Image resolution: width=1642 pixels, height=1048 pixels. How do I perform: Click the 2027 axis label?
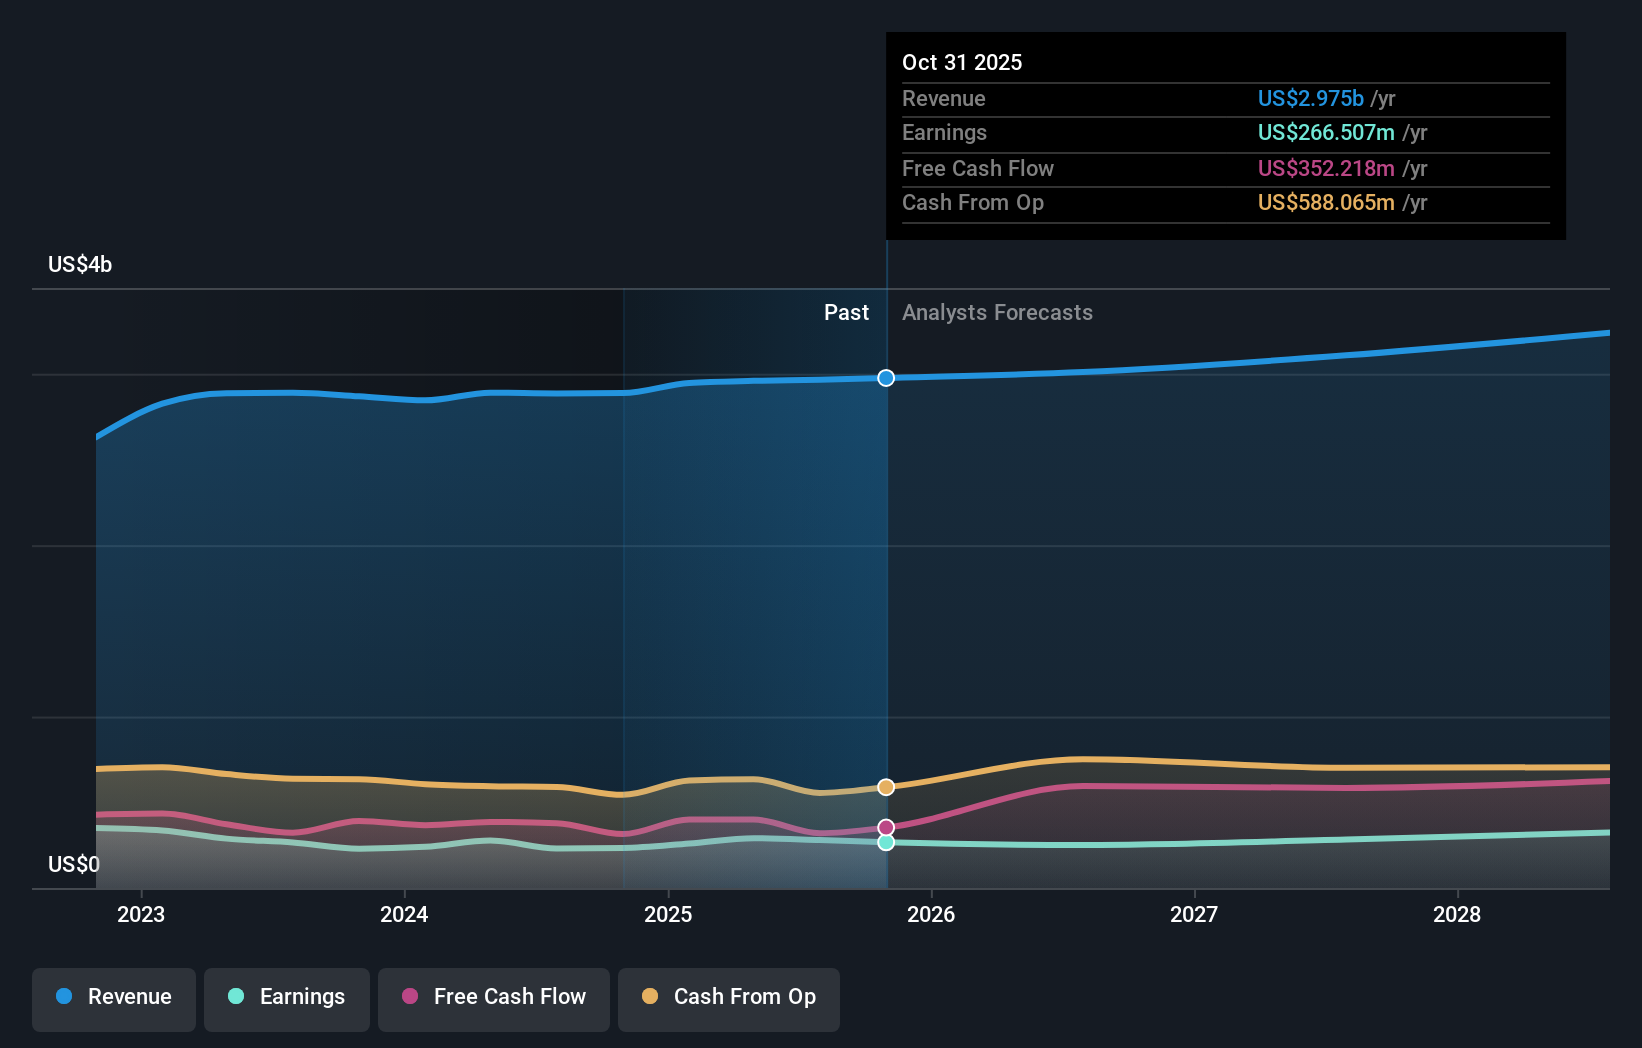click(x=1194, y=913)
